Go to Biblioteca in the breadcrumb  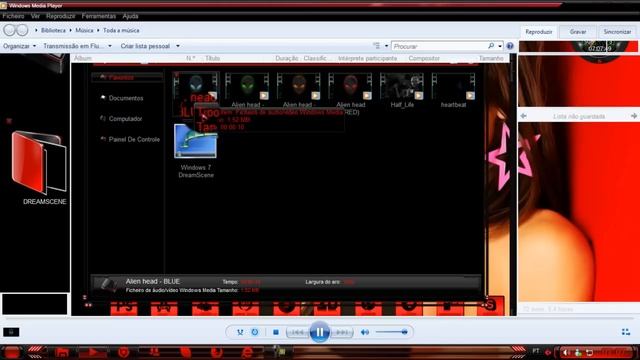click(x=53, y=30)
